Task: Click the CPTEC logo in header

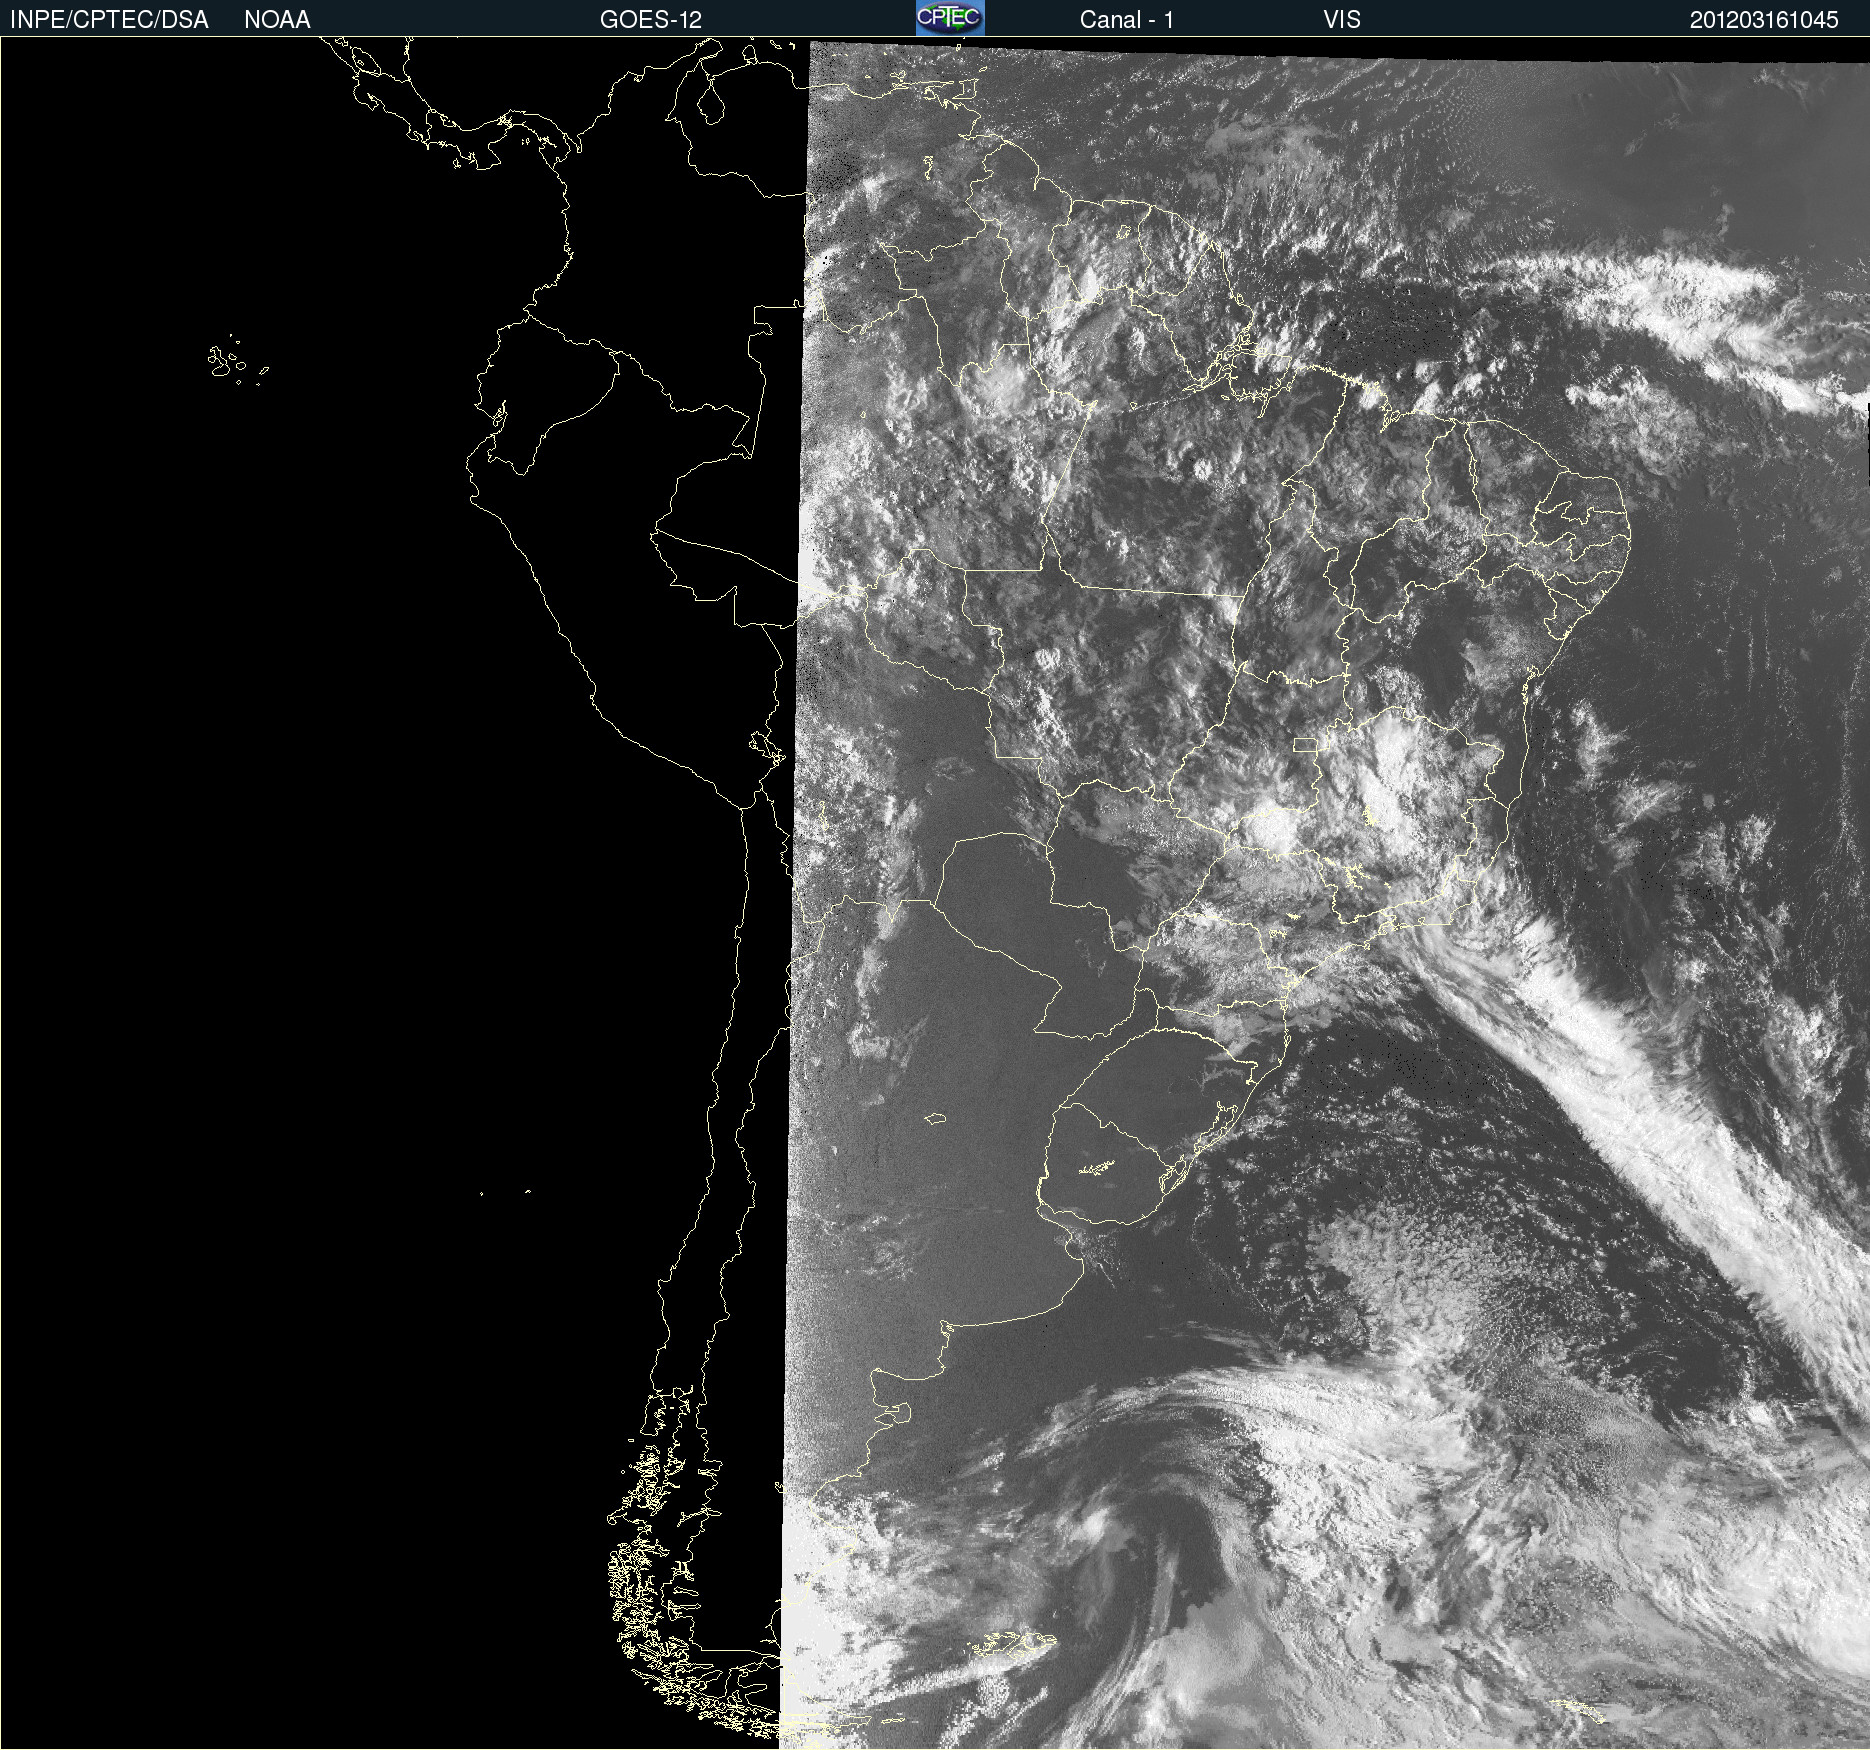Action: [x=950, y=18]
